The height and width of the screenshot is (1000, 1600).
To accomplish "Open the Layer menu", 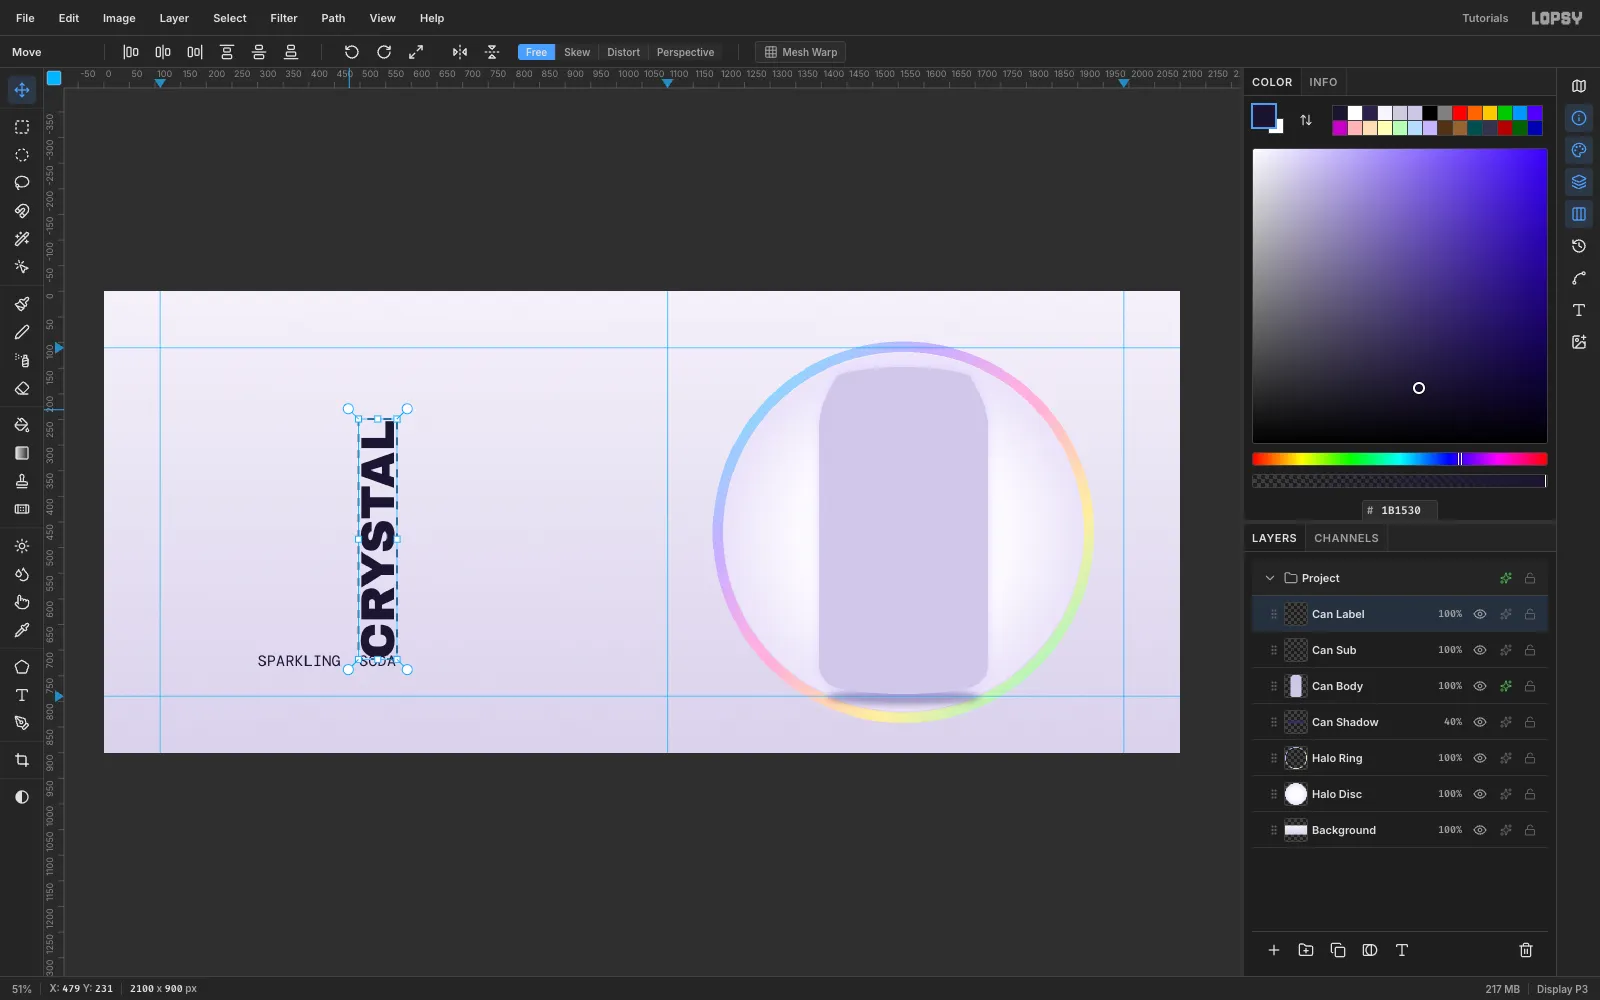I will 174,18.
